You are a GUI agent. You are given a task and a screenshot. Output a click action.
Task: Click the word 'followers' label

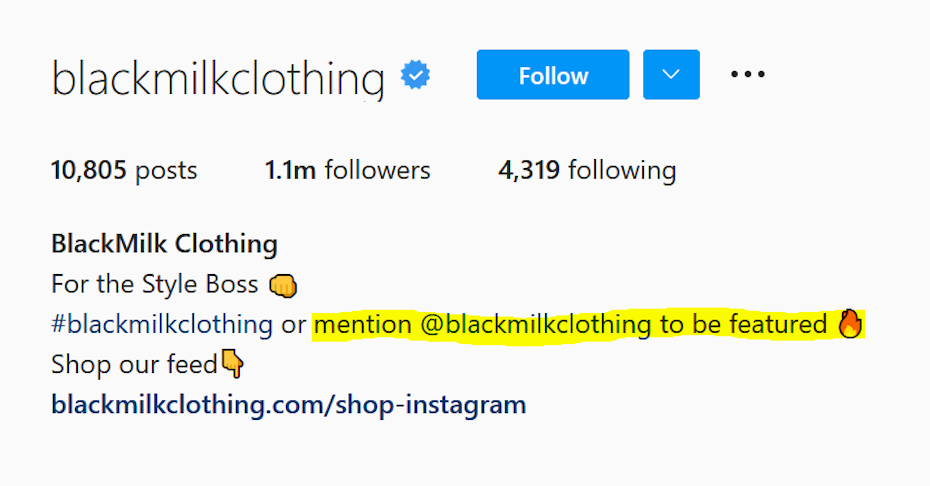tap(377, 170)
